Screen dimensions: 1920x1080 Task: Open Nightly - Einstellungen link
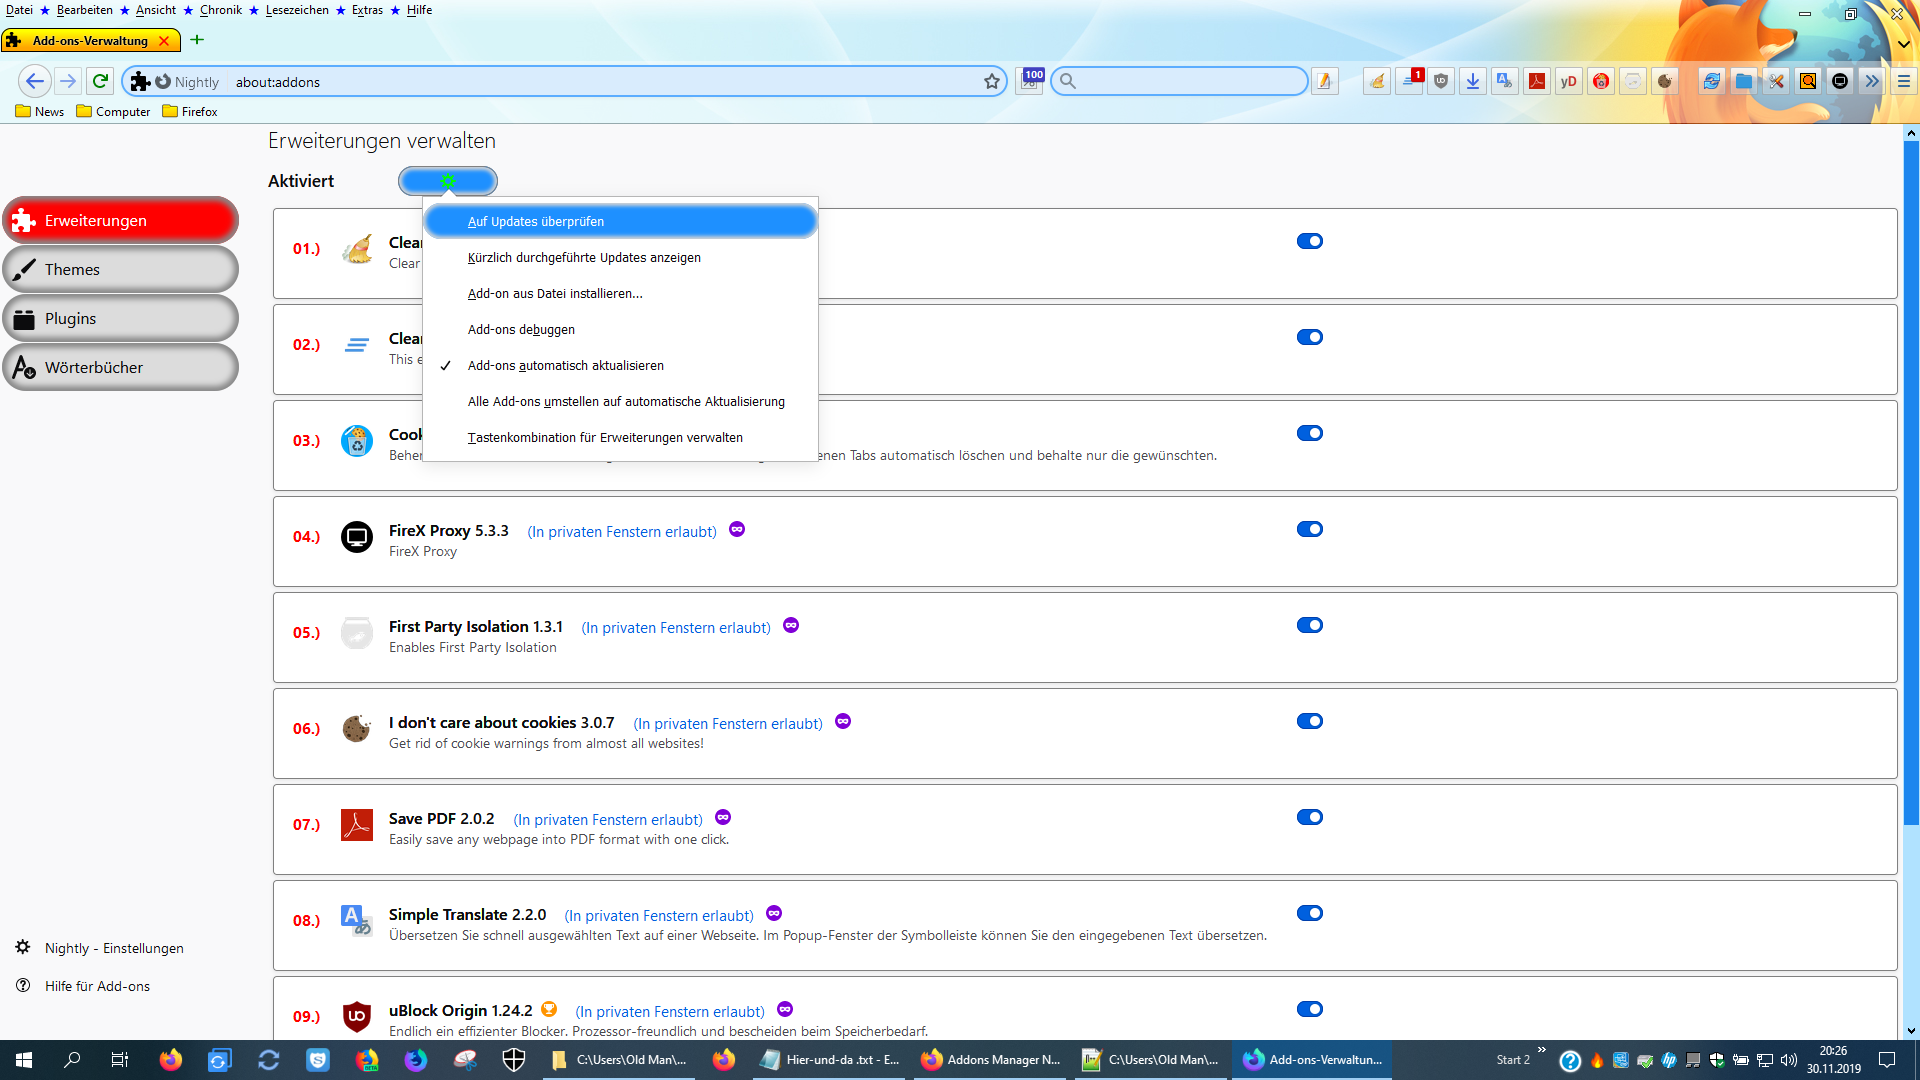pos(114,948)
